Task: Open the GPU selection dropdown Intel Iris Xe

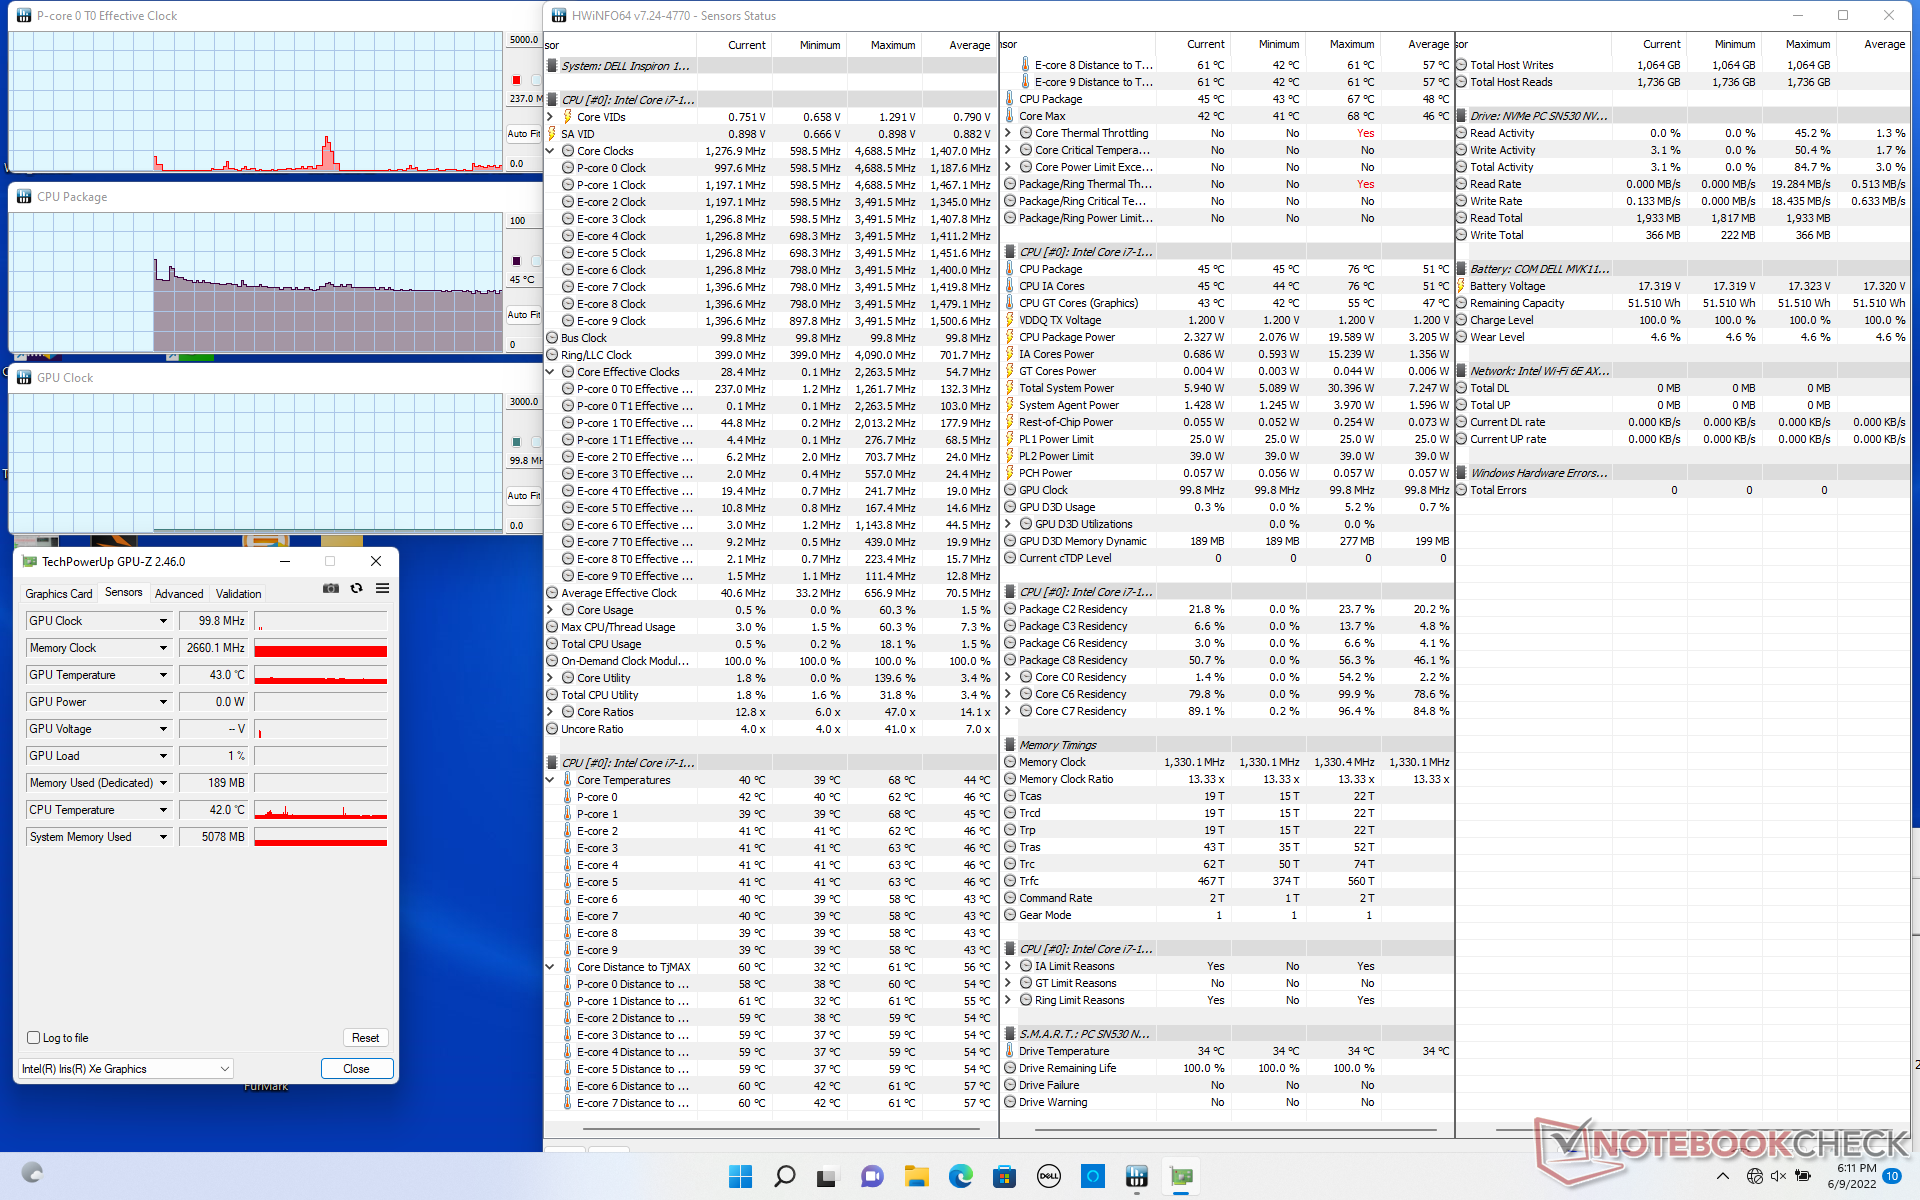Action: 126,1069
